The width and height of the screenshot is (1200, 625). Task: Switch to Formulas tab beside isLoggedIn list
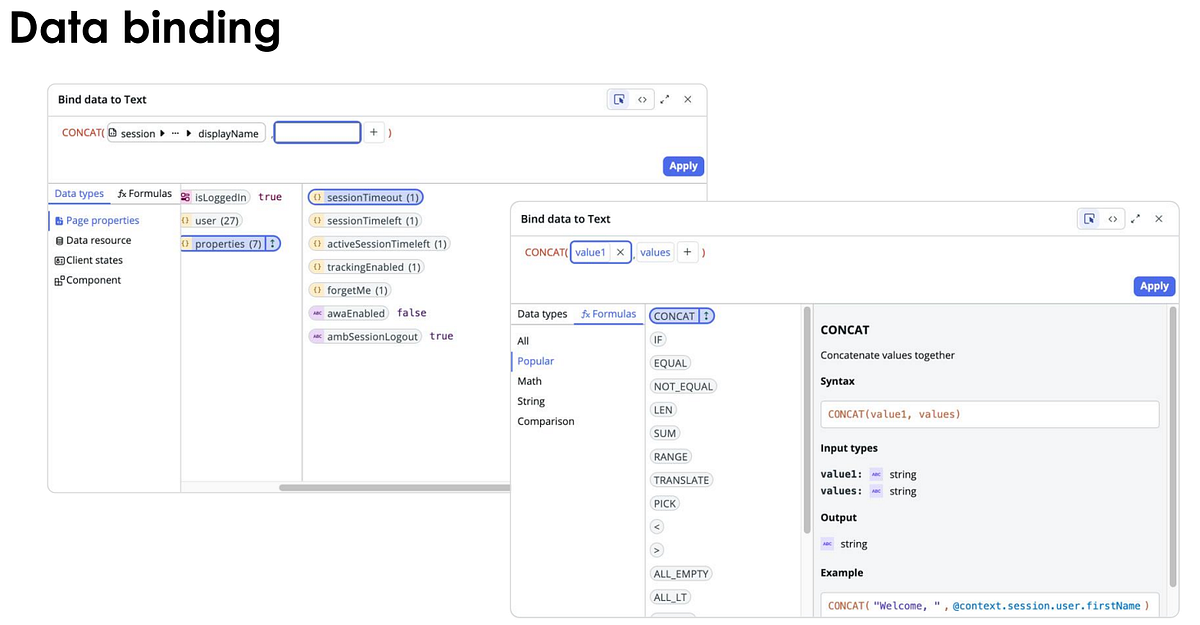click(144, 194)
